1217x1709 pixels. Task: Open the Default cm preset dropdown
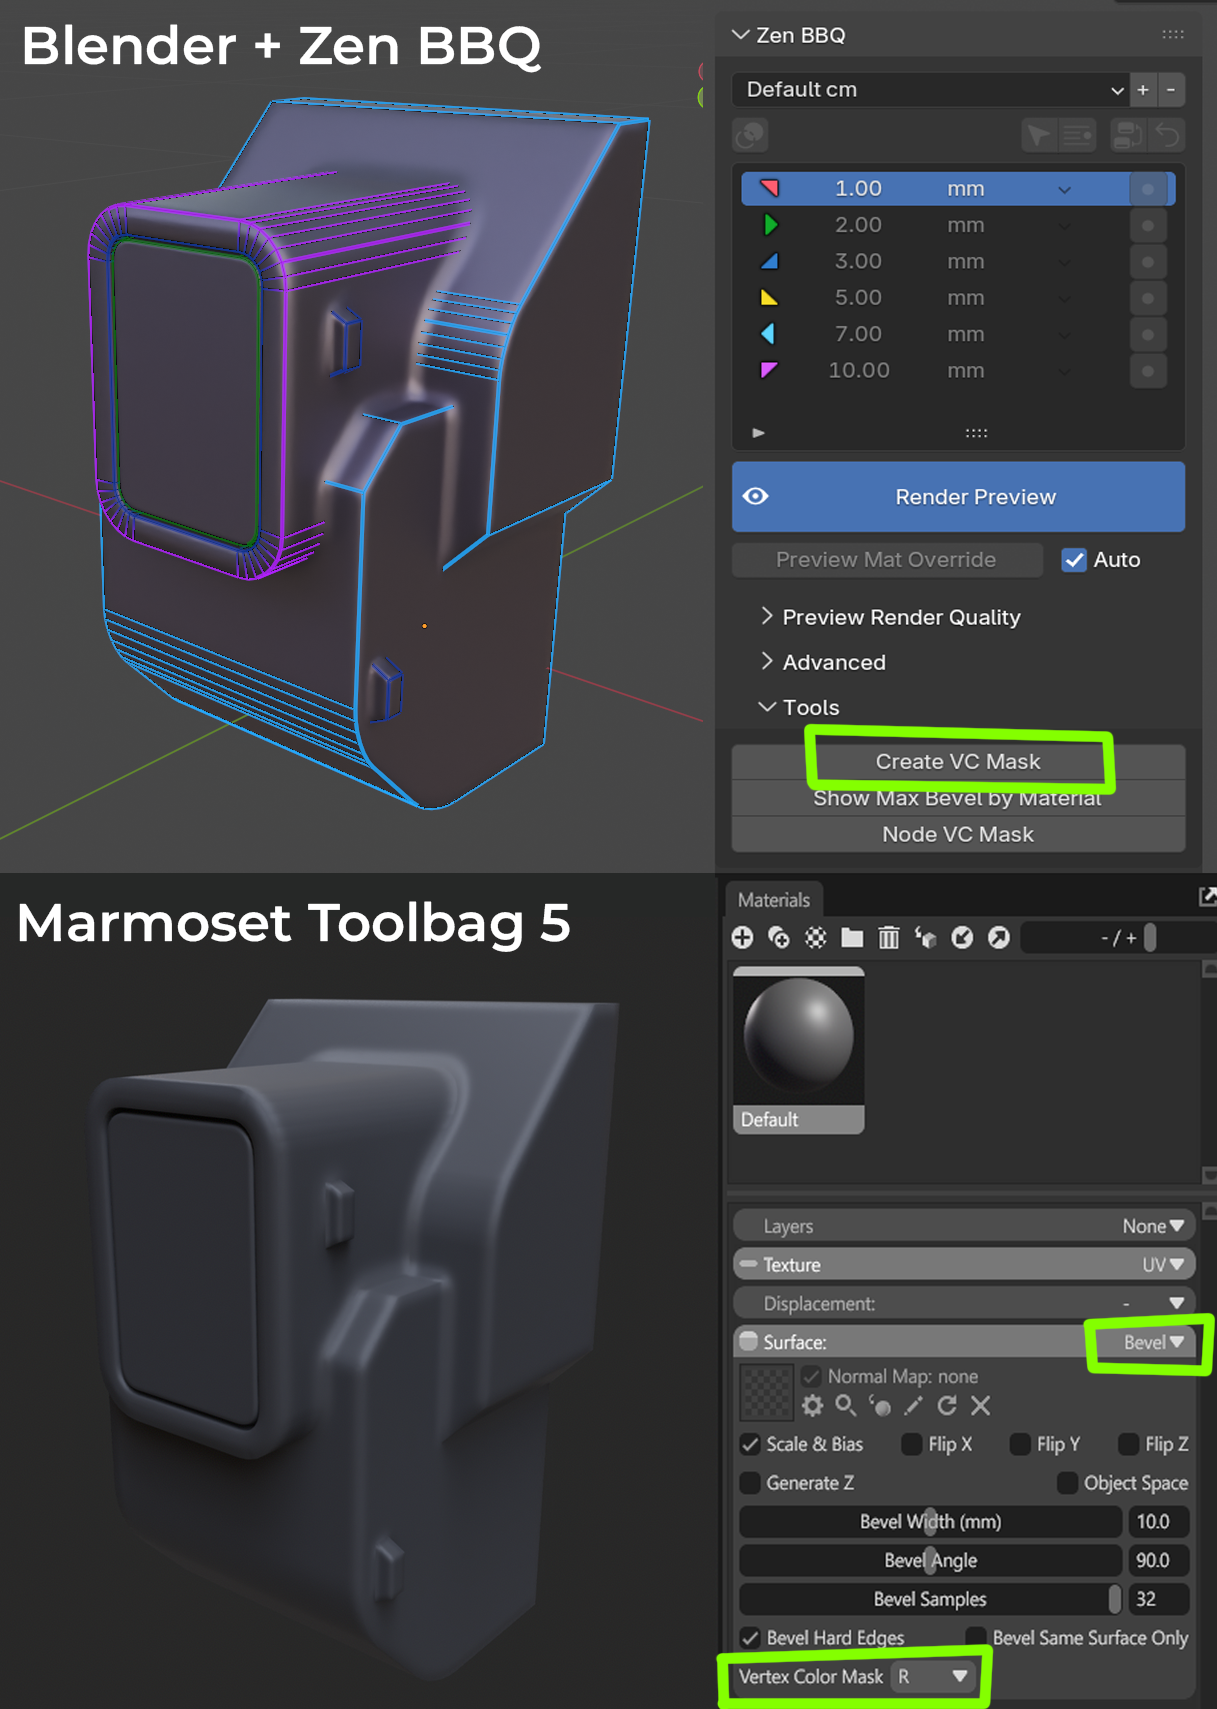pos(930,90)
